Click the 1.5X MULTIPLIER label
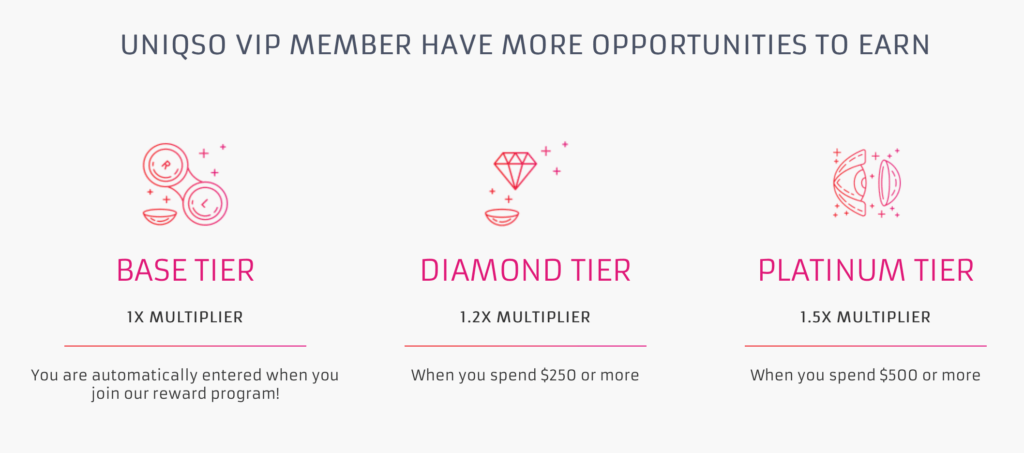Image resolution: width=1024 pixels, height=453 pixels. click(865, 318)
